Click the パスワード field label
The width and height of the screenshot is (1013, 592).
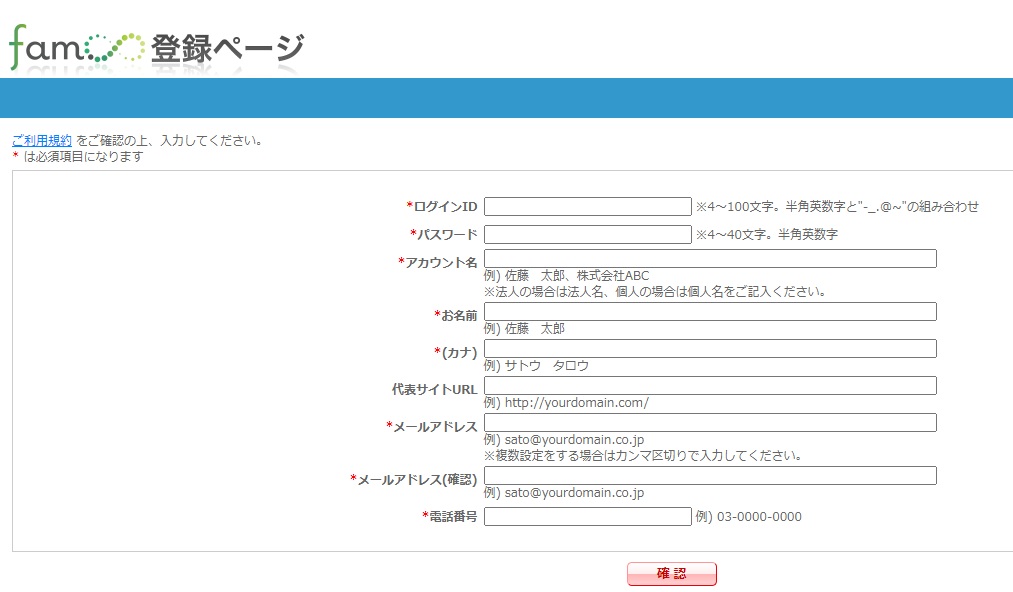447,235
